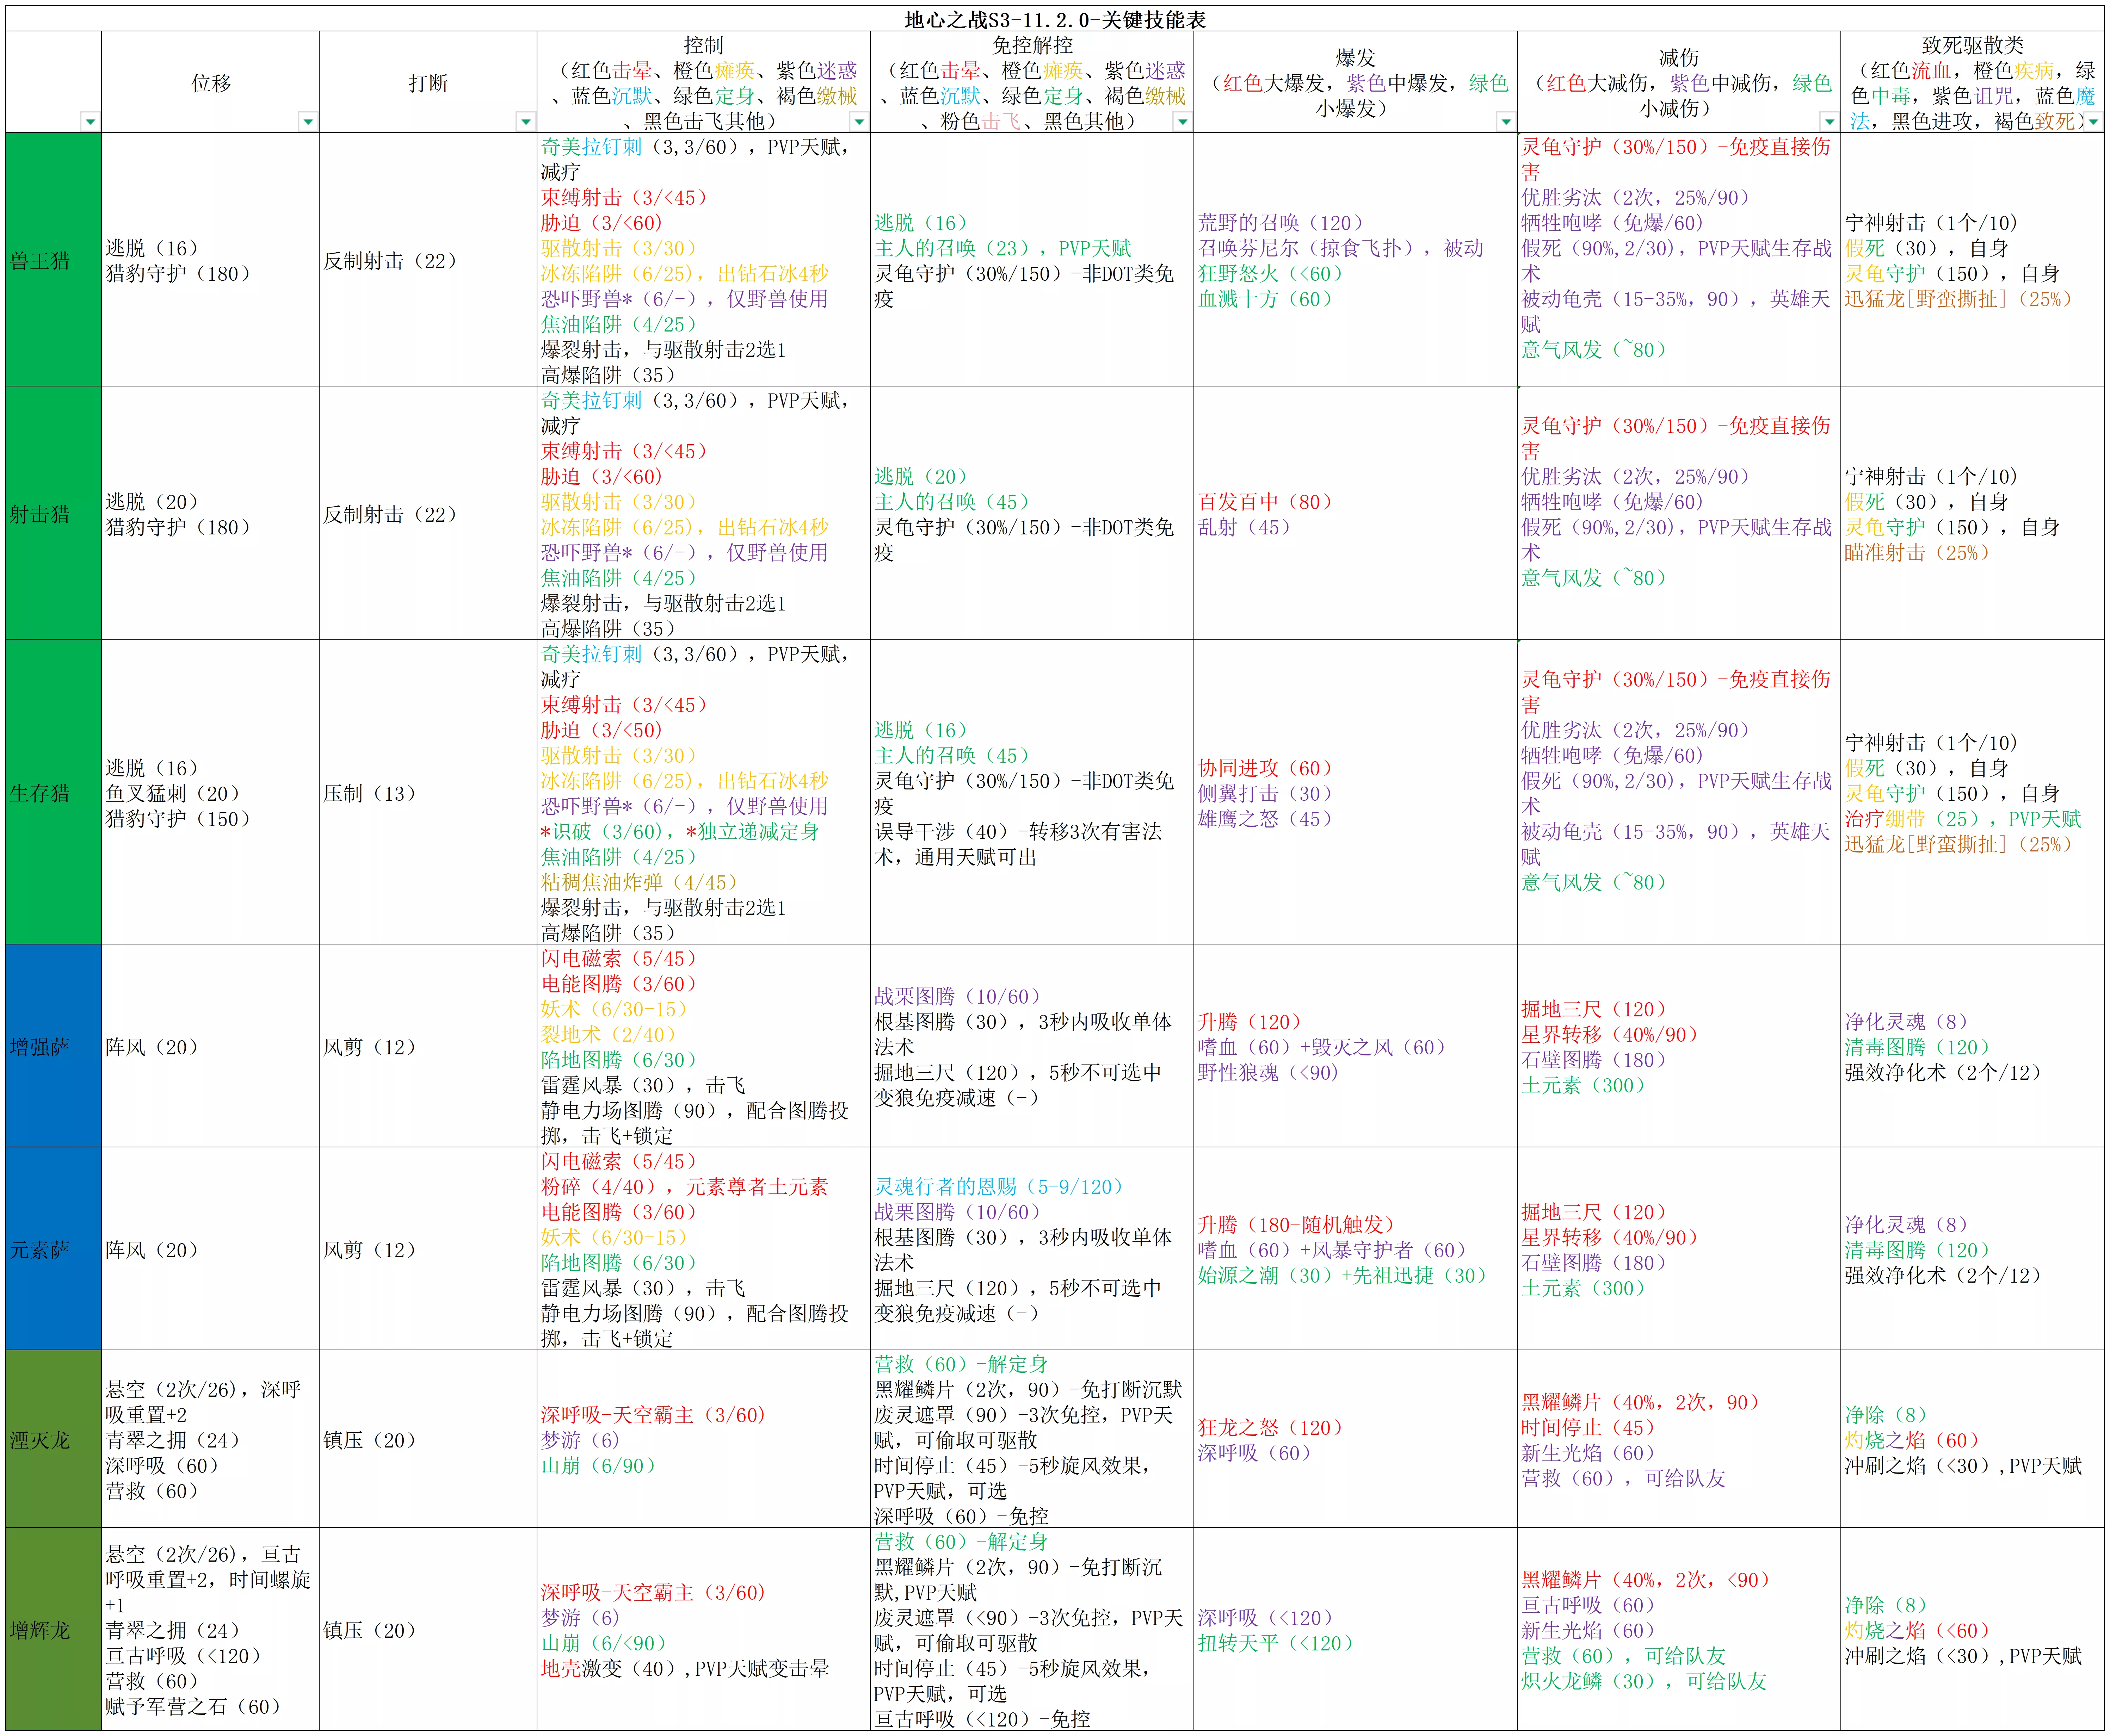The height and width of the screenshot is (1736, 2110).
Task: Open the 爆发 column filter dropdown
Action: tap(1505, 121)
